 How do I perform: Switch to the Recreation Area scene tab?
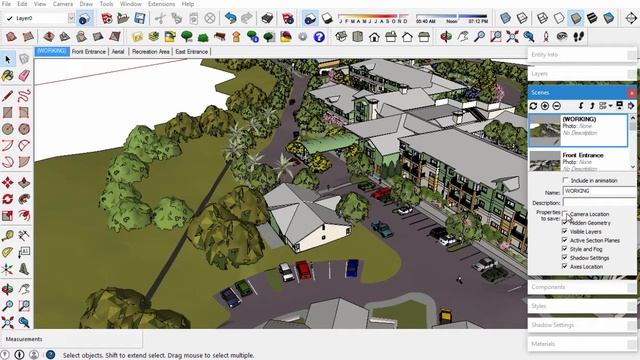click(150, 51)
